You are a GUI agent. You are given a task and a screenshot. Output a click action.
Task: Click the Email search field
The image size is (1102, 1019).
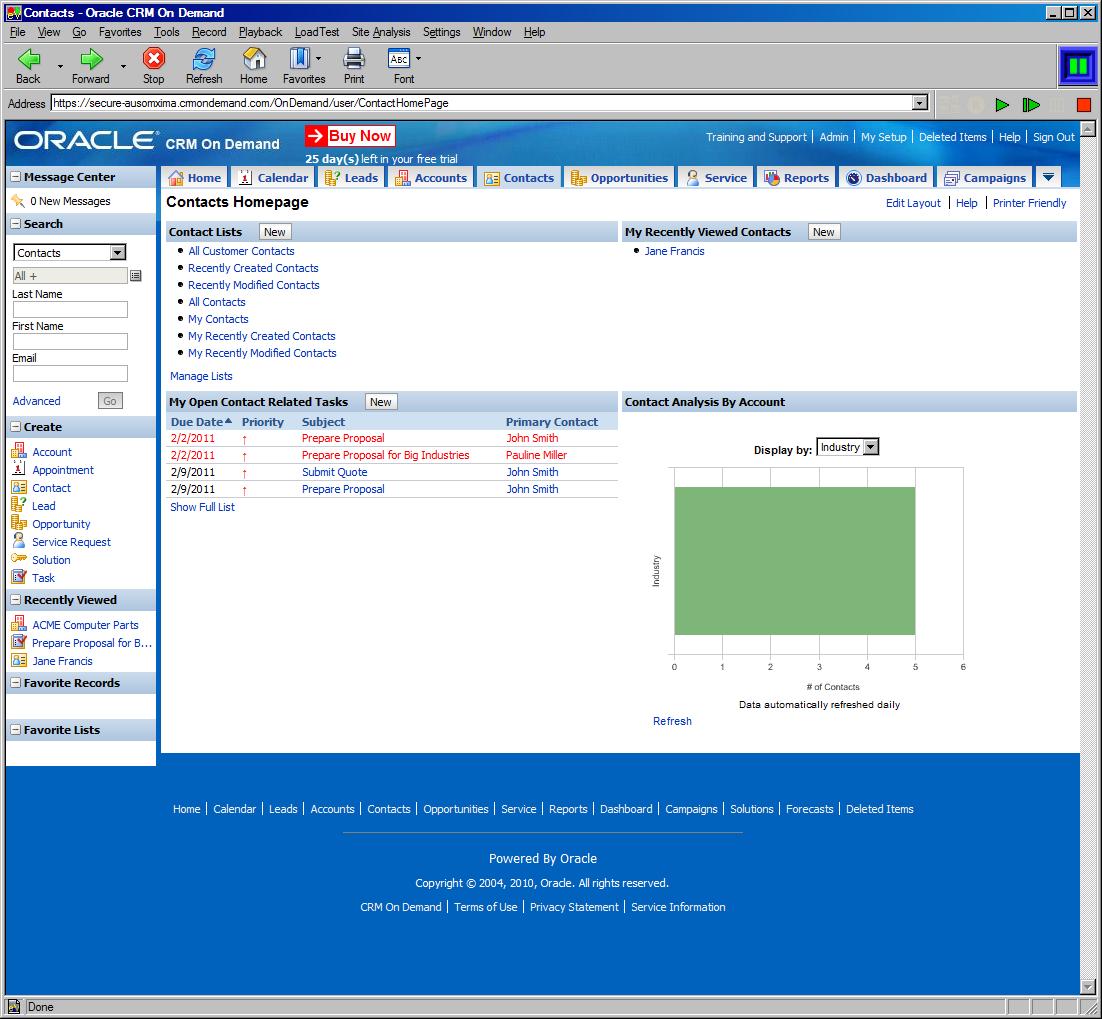tap(70, 373)
